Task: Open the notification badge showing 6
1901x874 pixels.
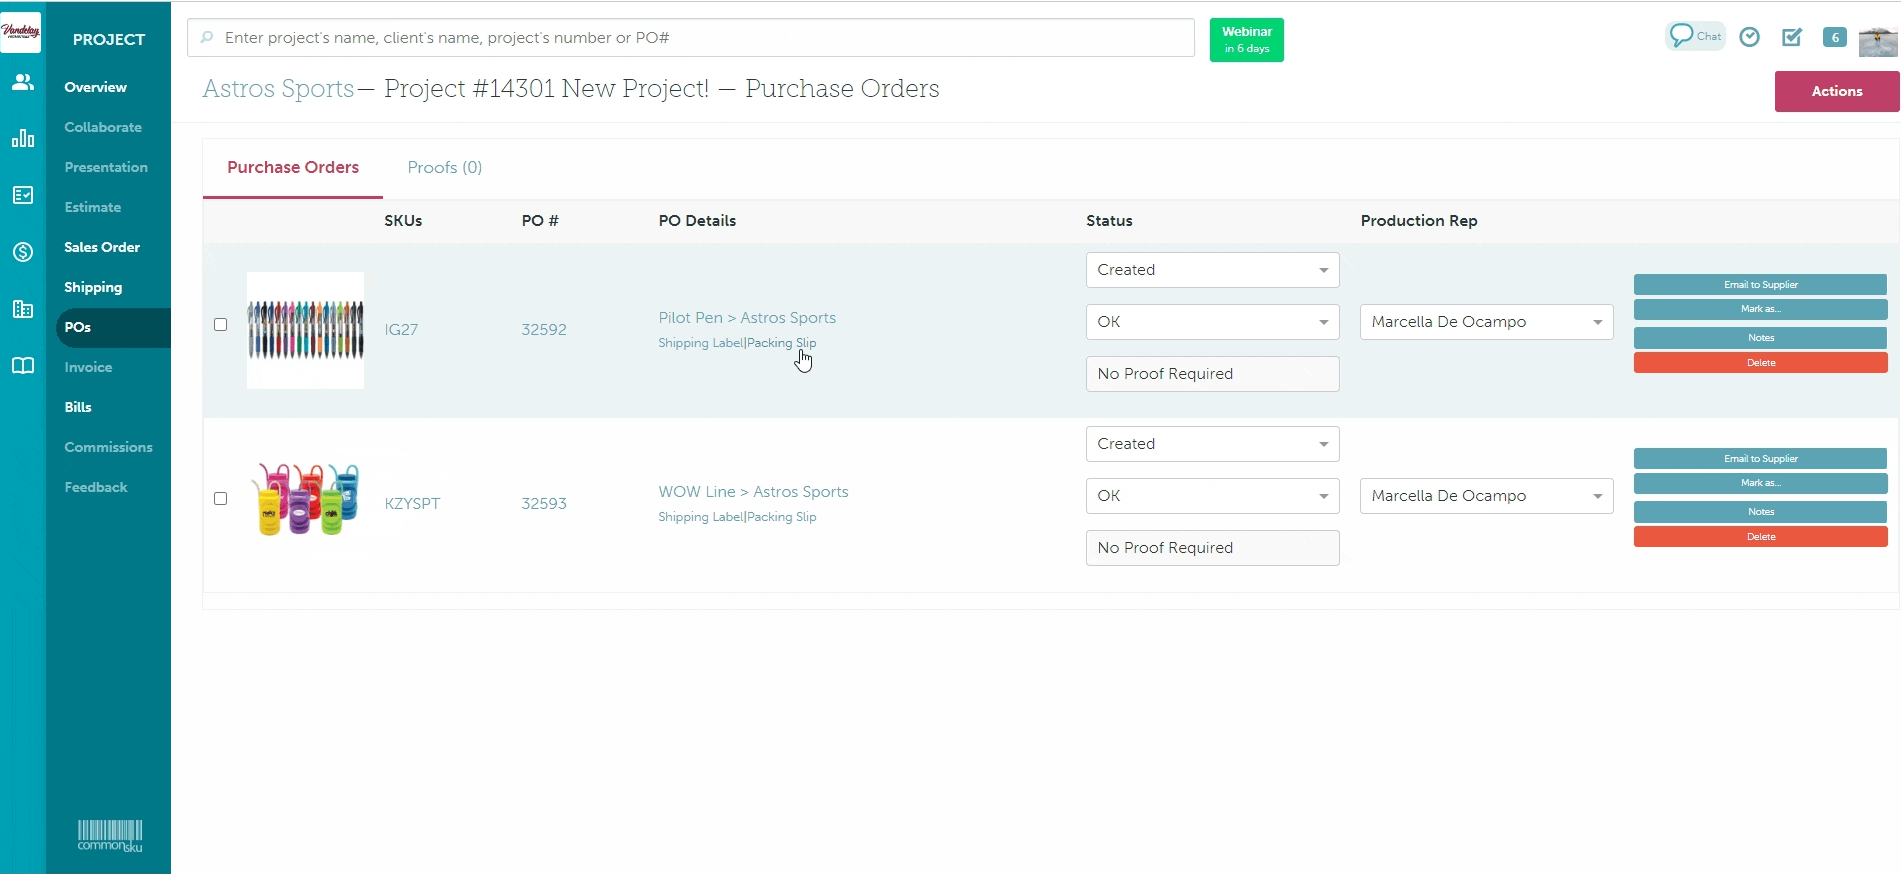Action: click(1834, 37)
